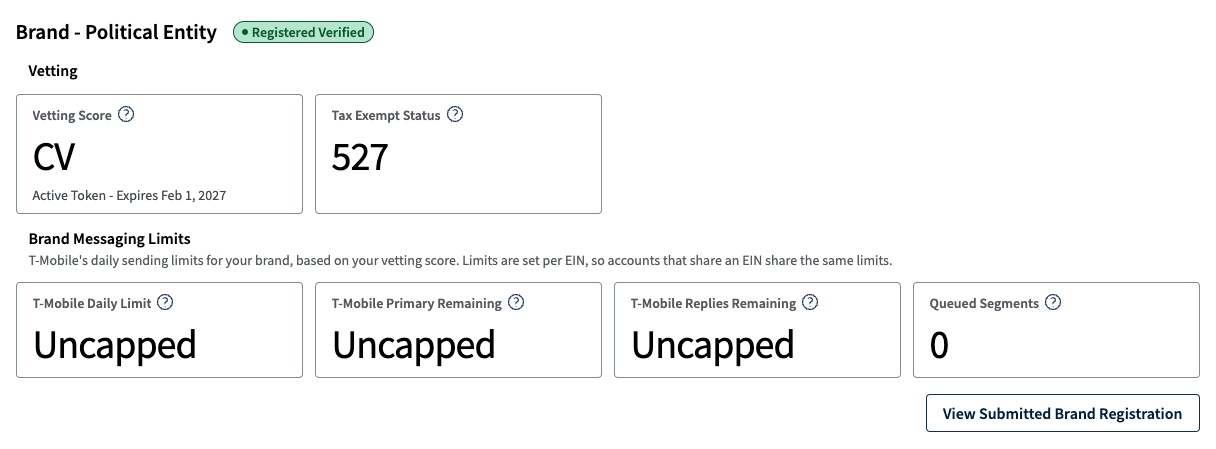View Submitted Brand Registration

pos(1062,413)
